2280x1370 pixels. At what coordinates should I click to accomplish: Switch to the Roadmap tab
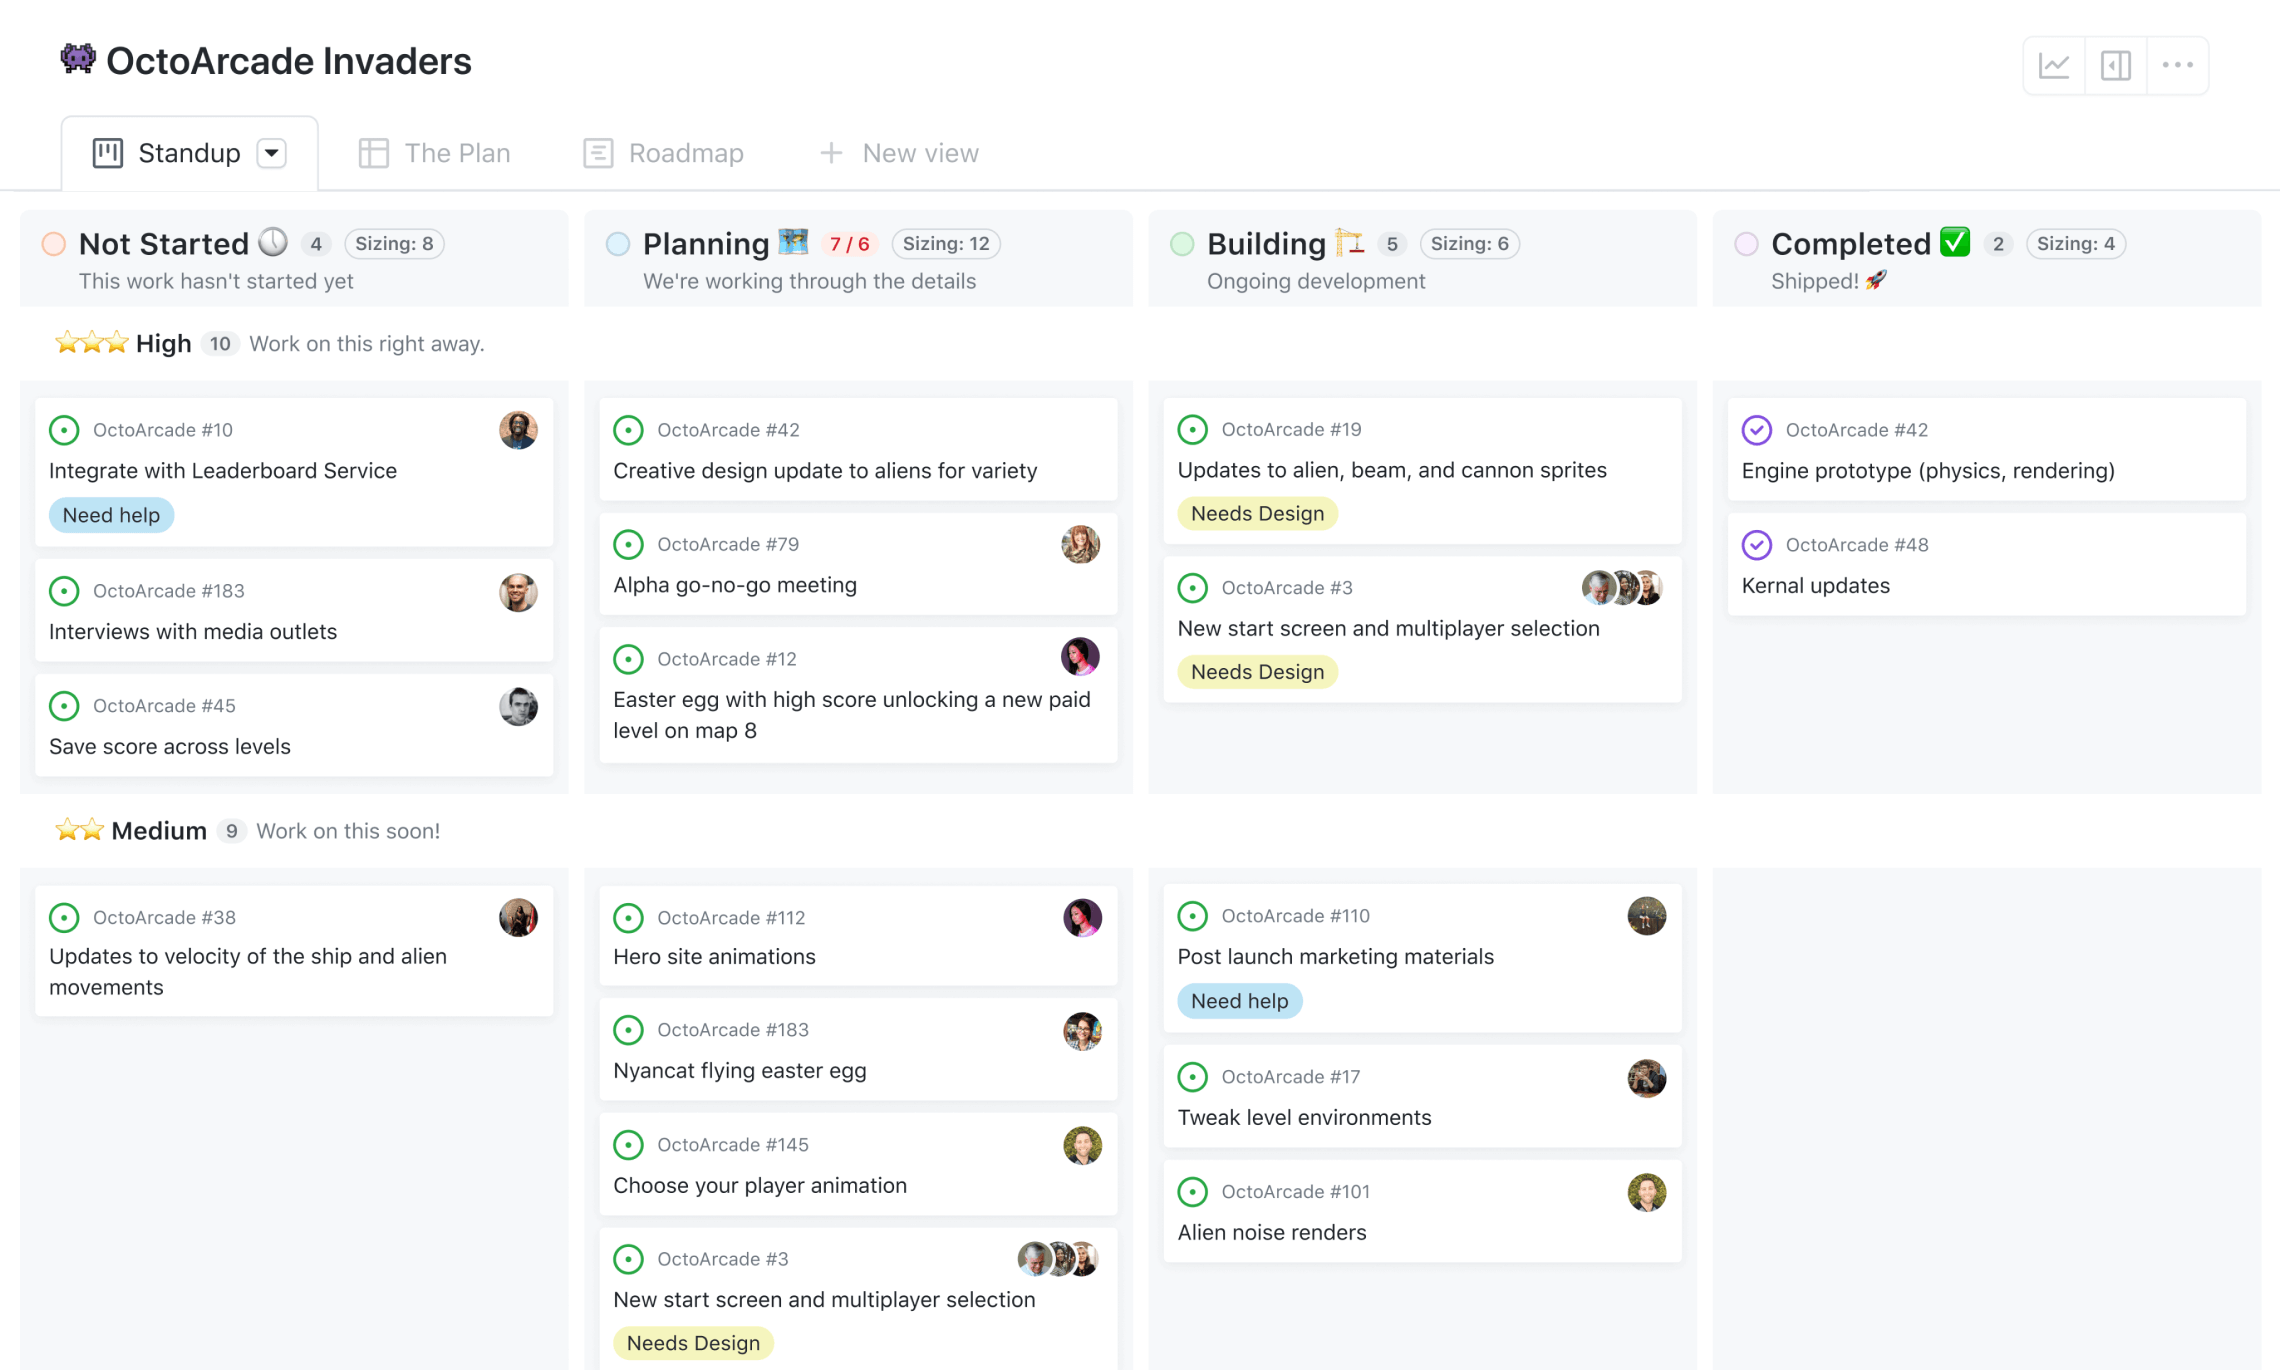[686, 152]
